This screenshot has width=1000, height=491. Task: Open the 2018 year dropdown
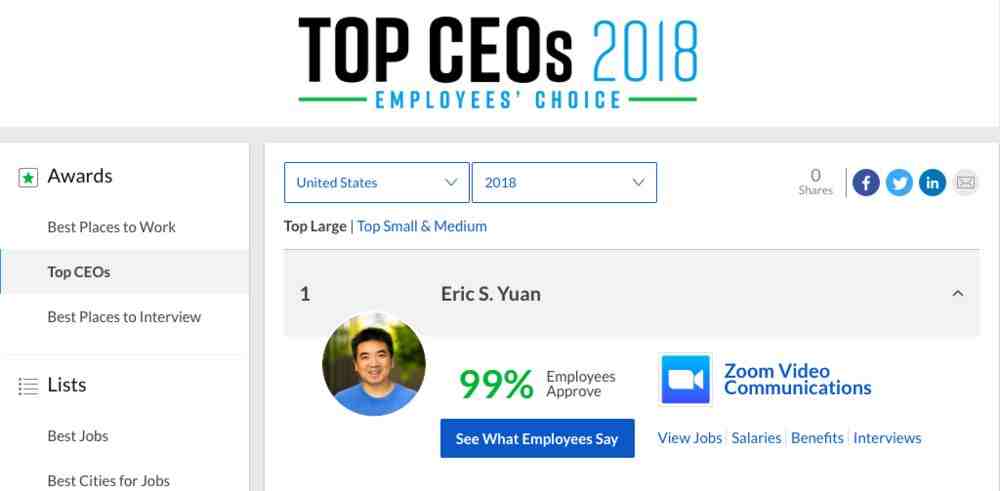(x=564, y=182)
